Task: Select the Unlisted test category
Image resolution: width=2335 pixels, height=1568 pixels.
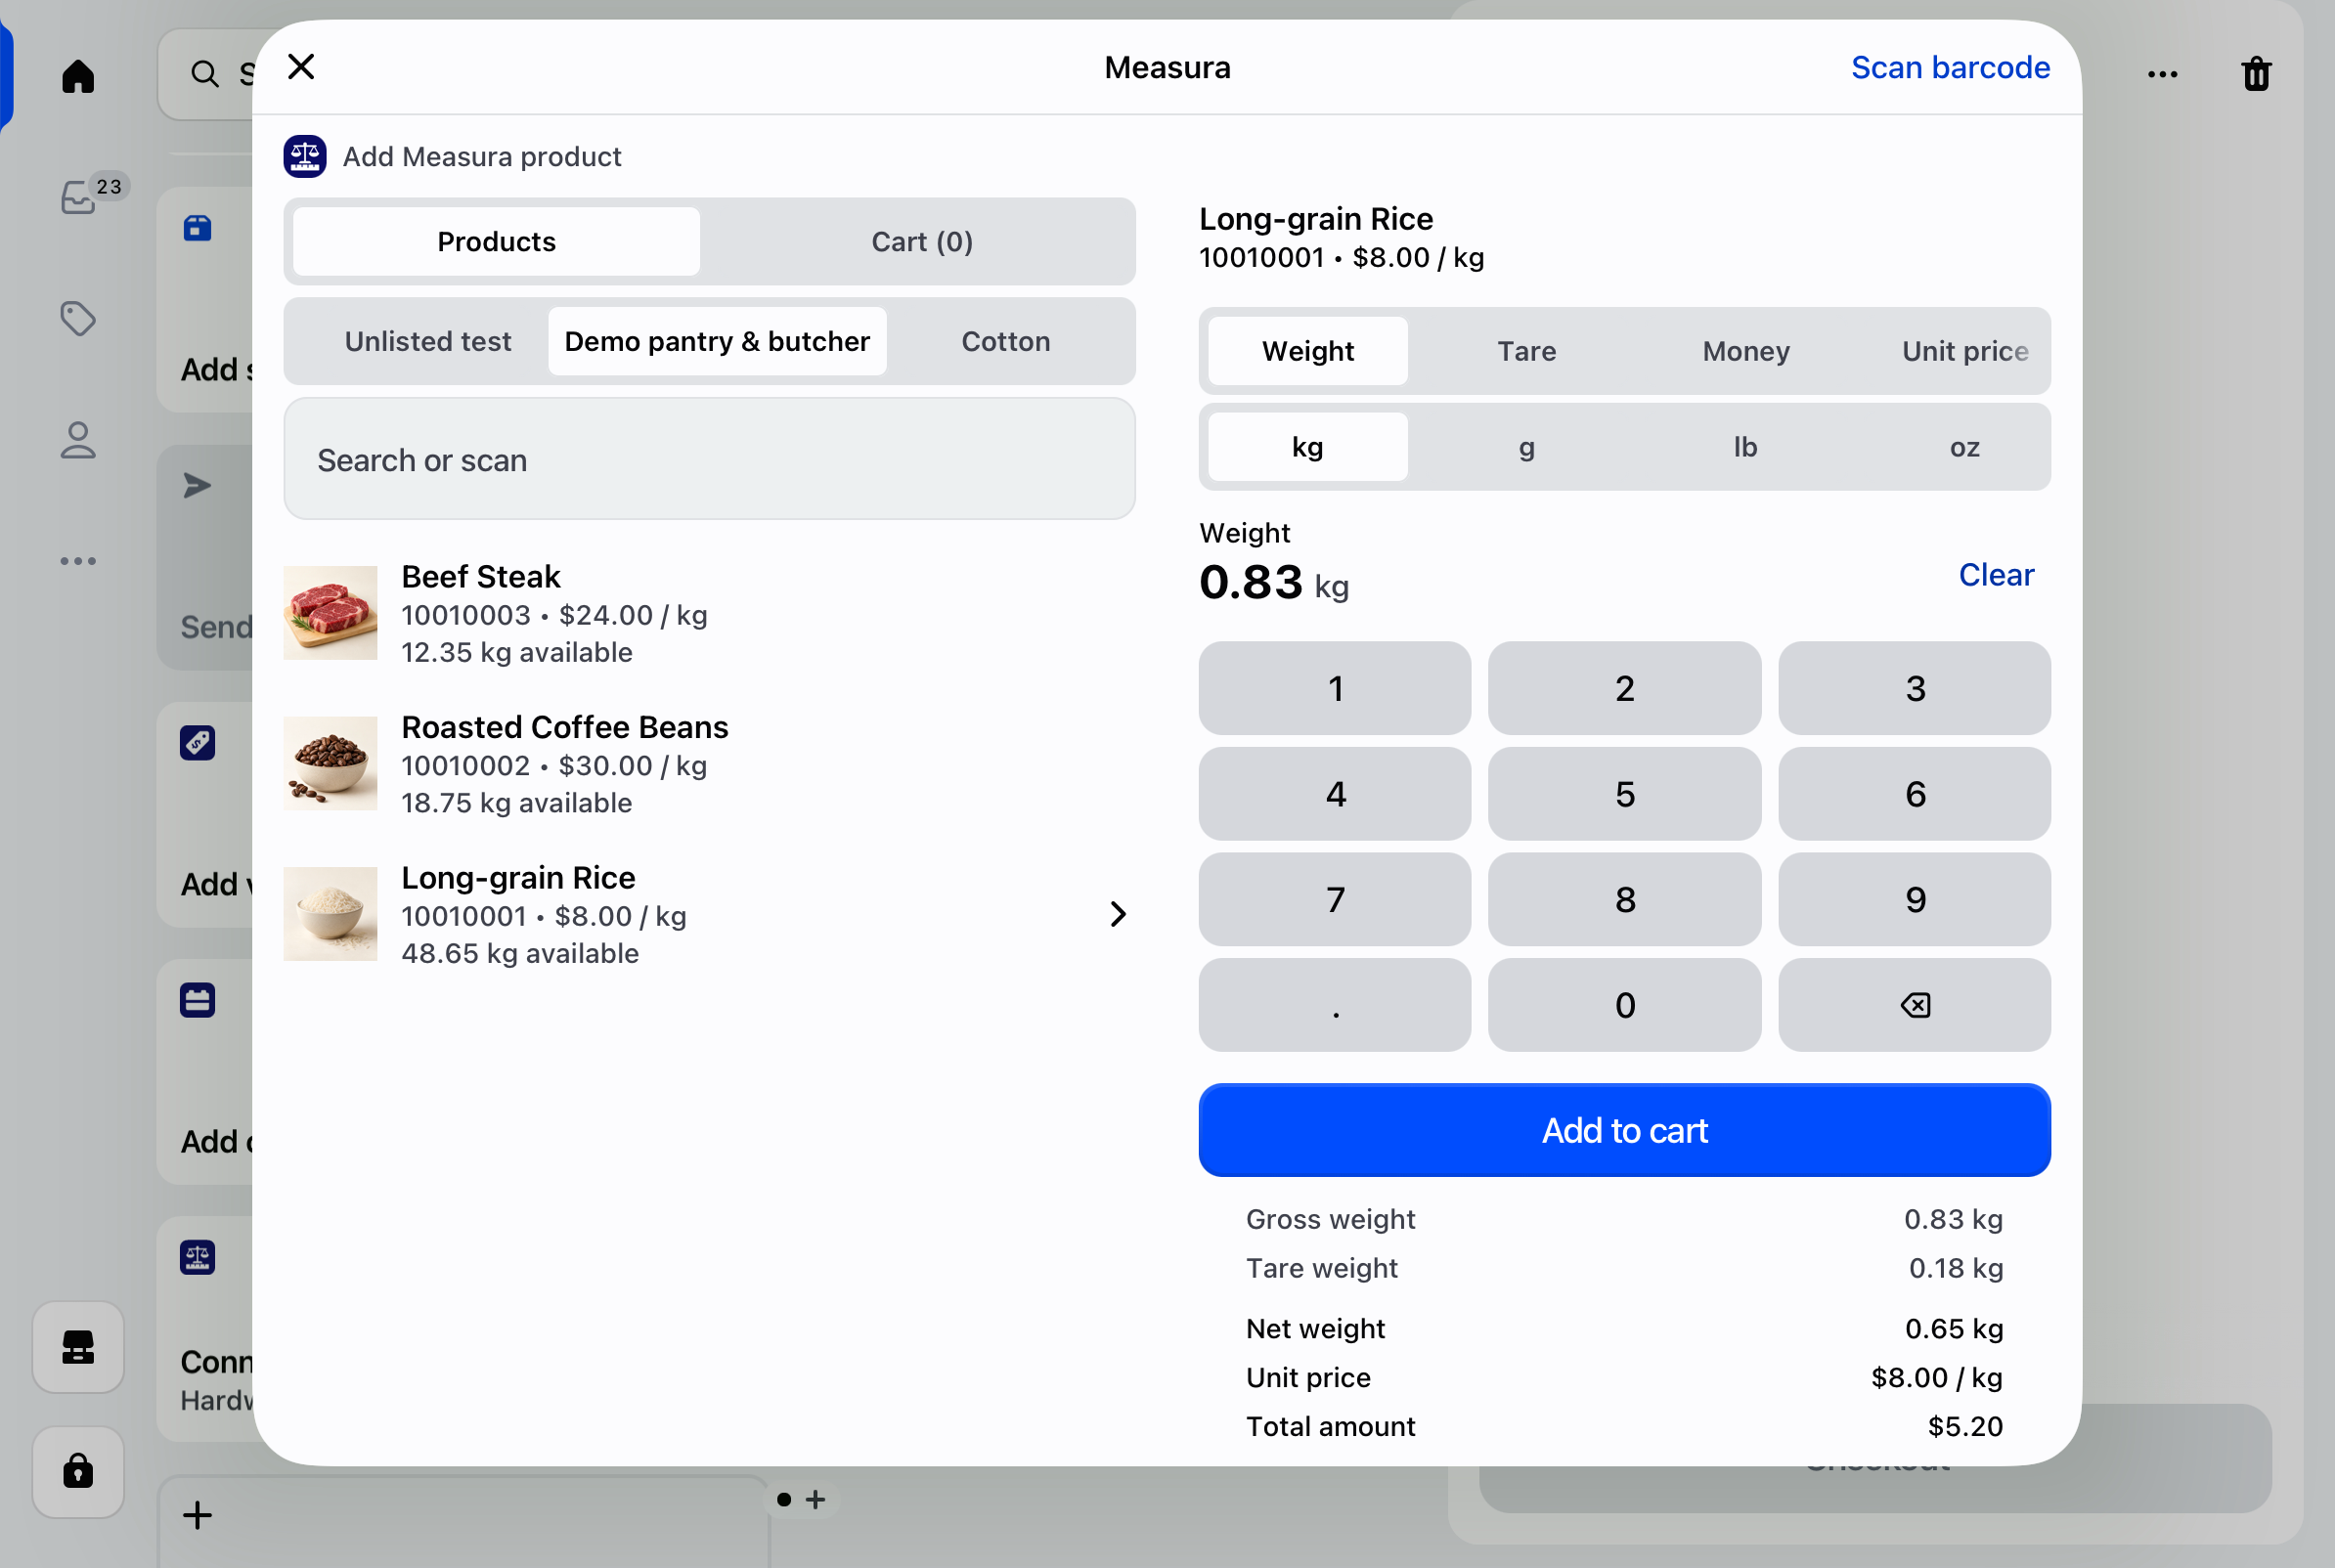Action: click(x=428, y=341)
